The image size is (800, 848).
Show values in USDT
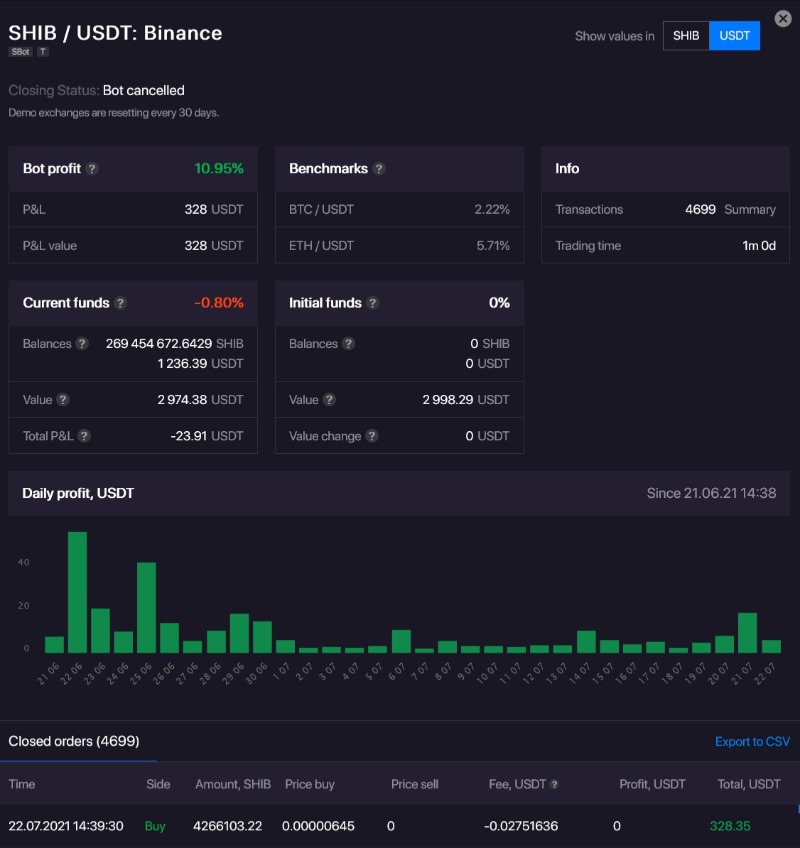tap(734, 36)
